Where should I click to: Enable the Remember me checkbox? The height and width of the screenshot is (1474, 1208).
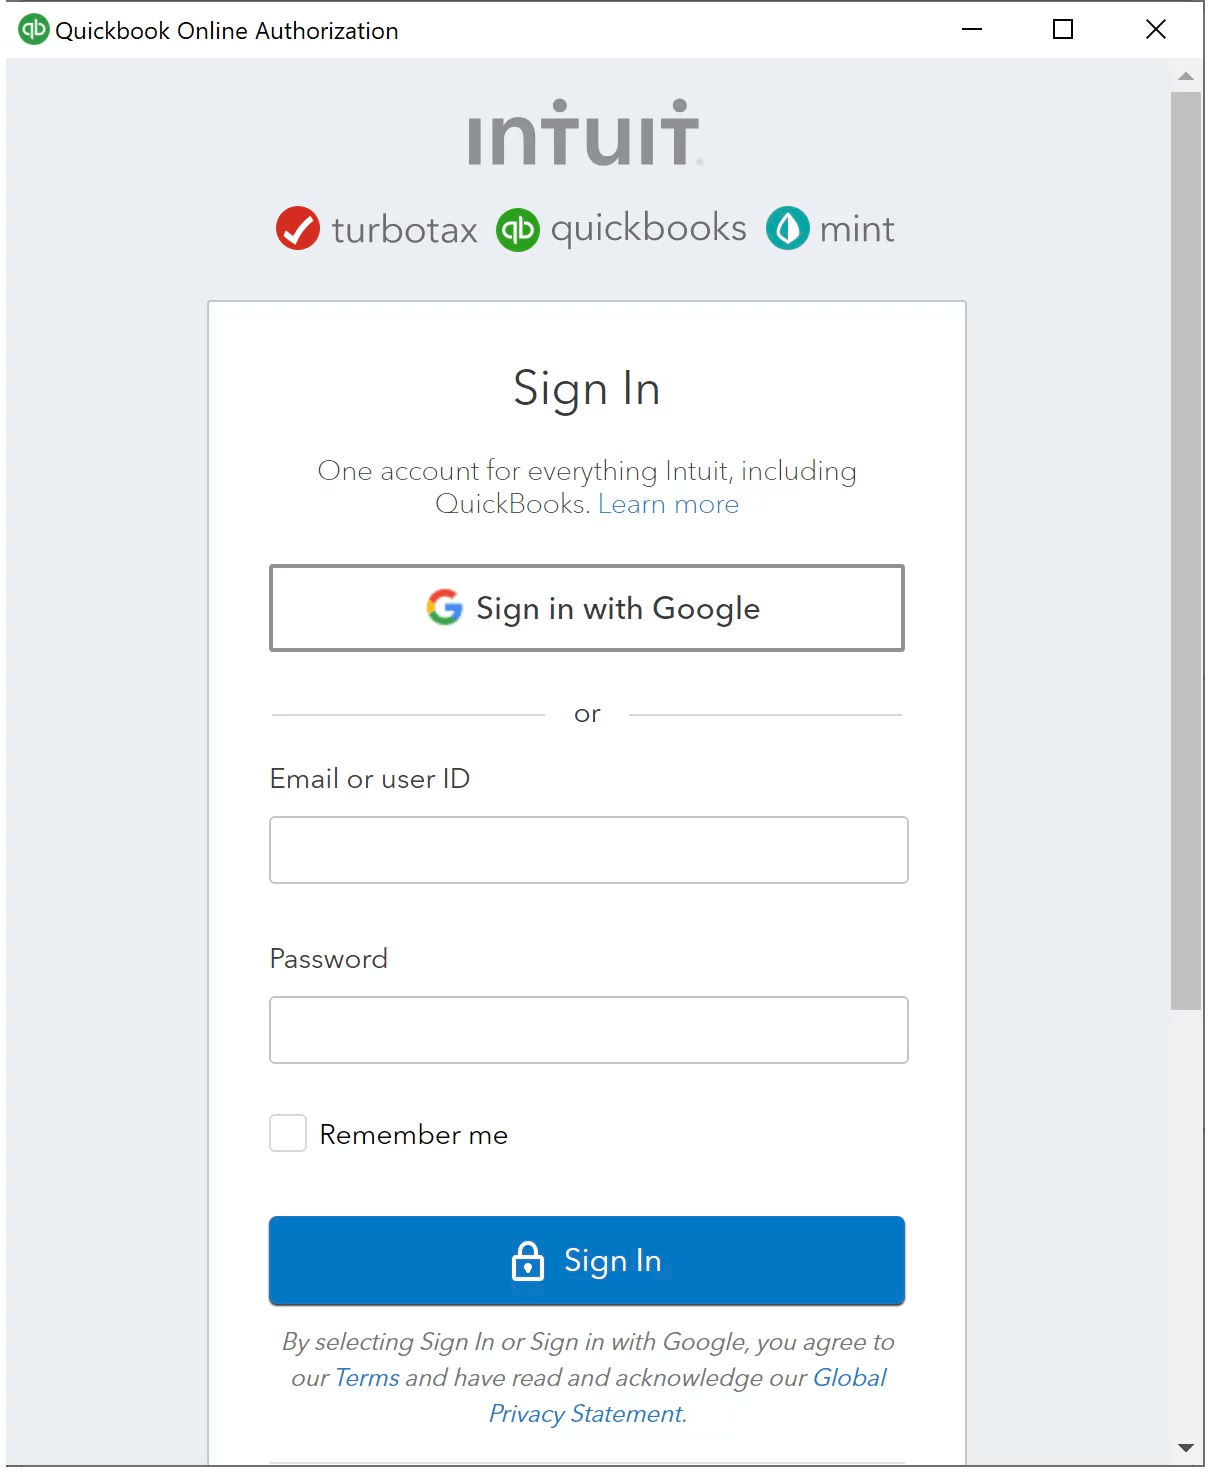287,1133
